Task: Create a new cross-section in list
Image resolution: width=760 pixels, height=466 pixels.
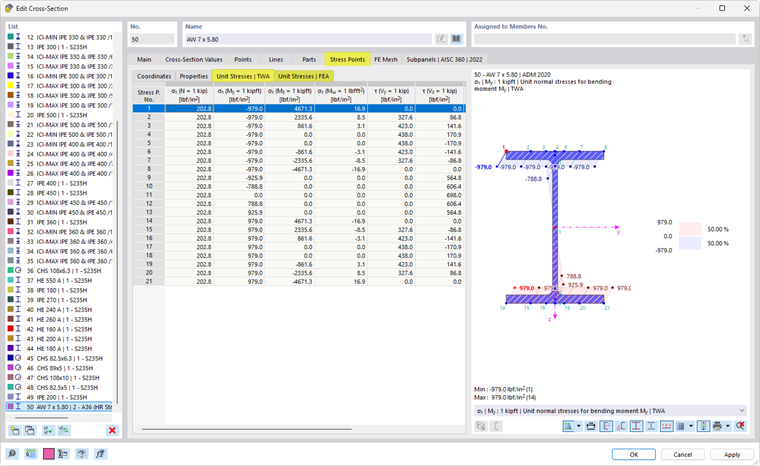Action: [15, 430]
